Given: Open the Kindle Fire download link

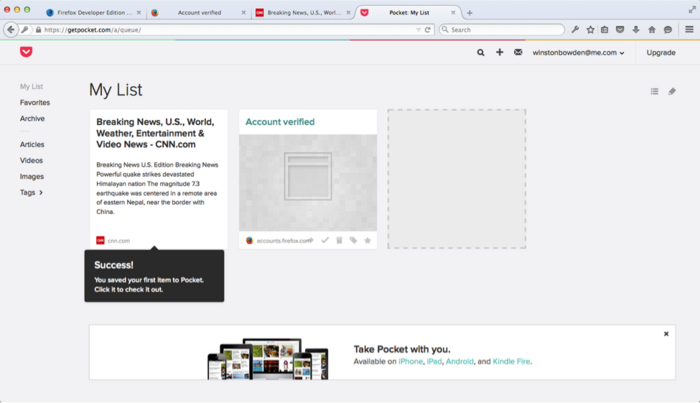Looking at the screenshot, I should click(509, 360).
